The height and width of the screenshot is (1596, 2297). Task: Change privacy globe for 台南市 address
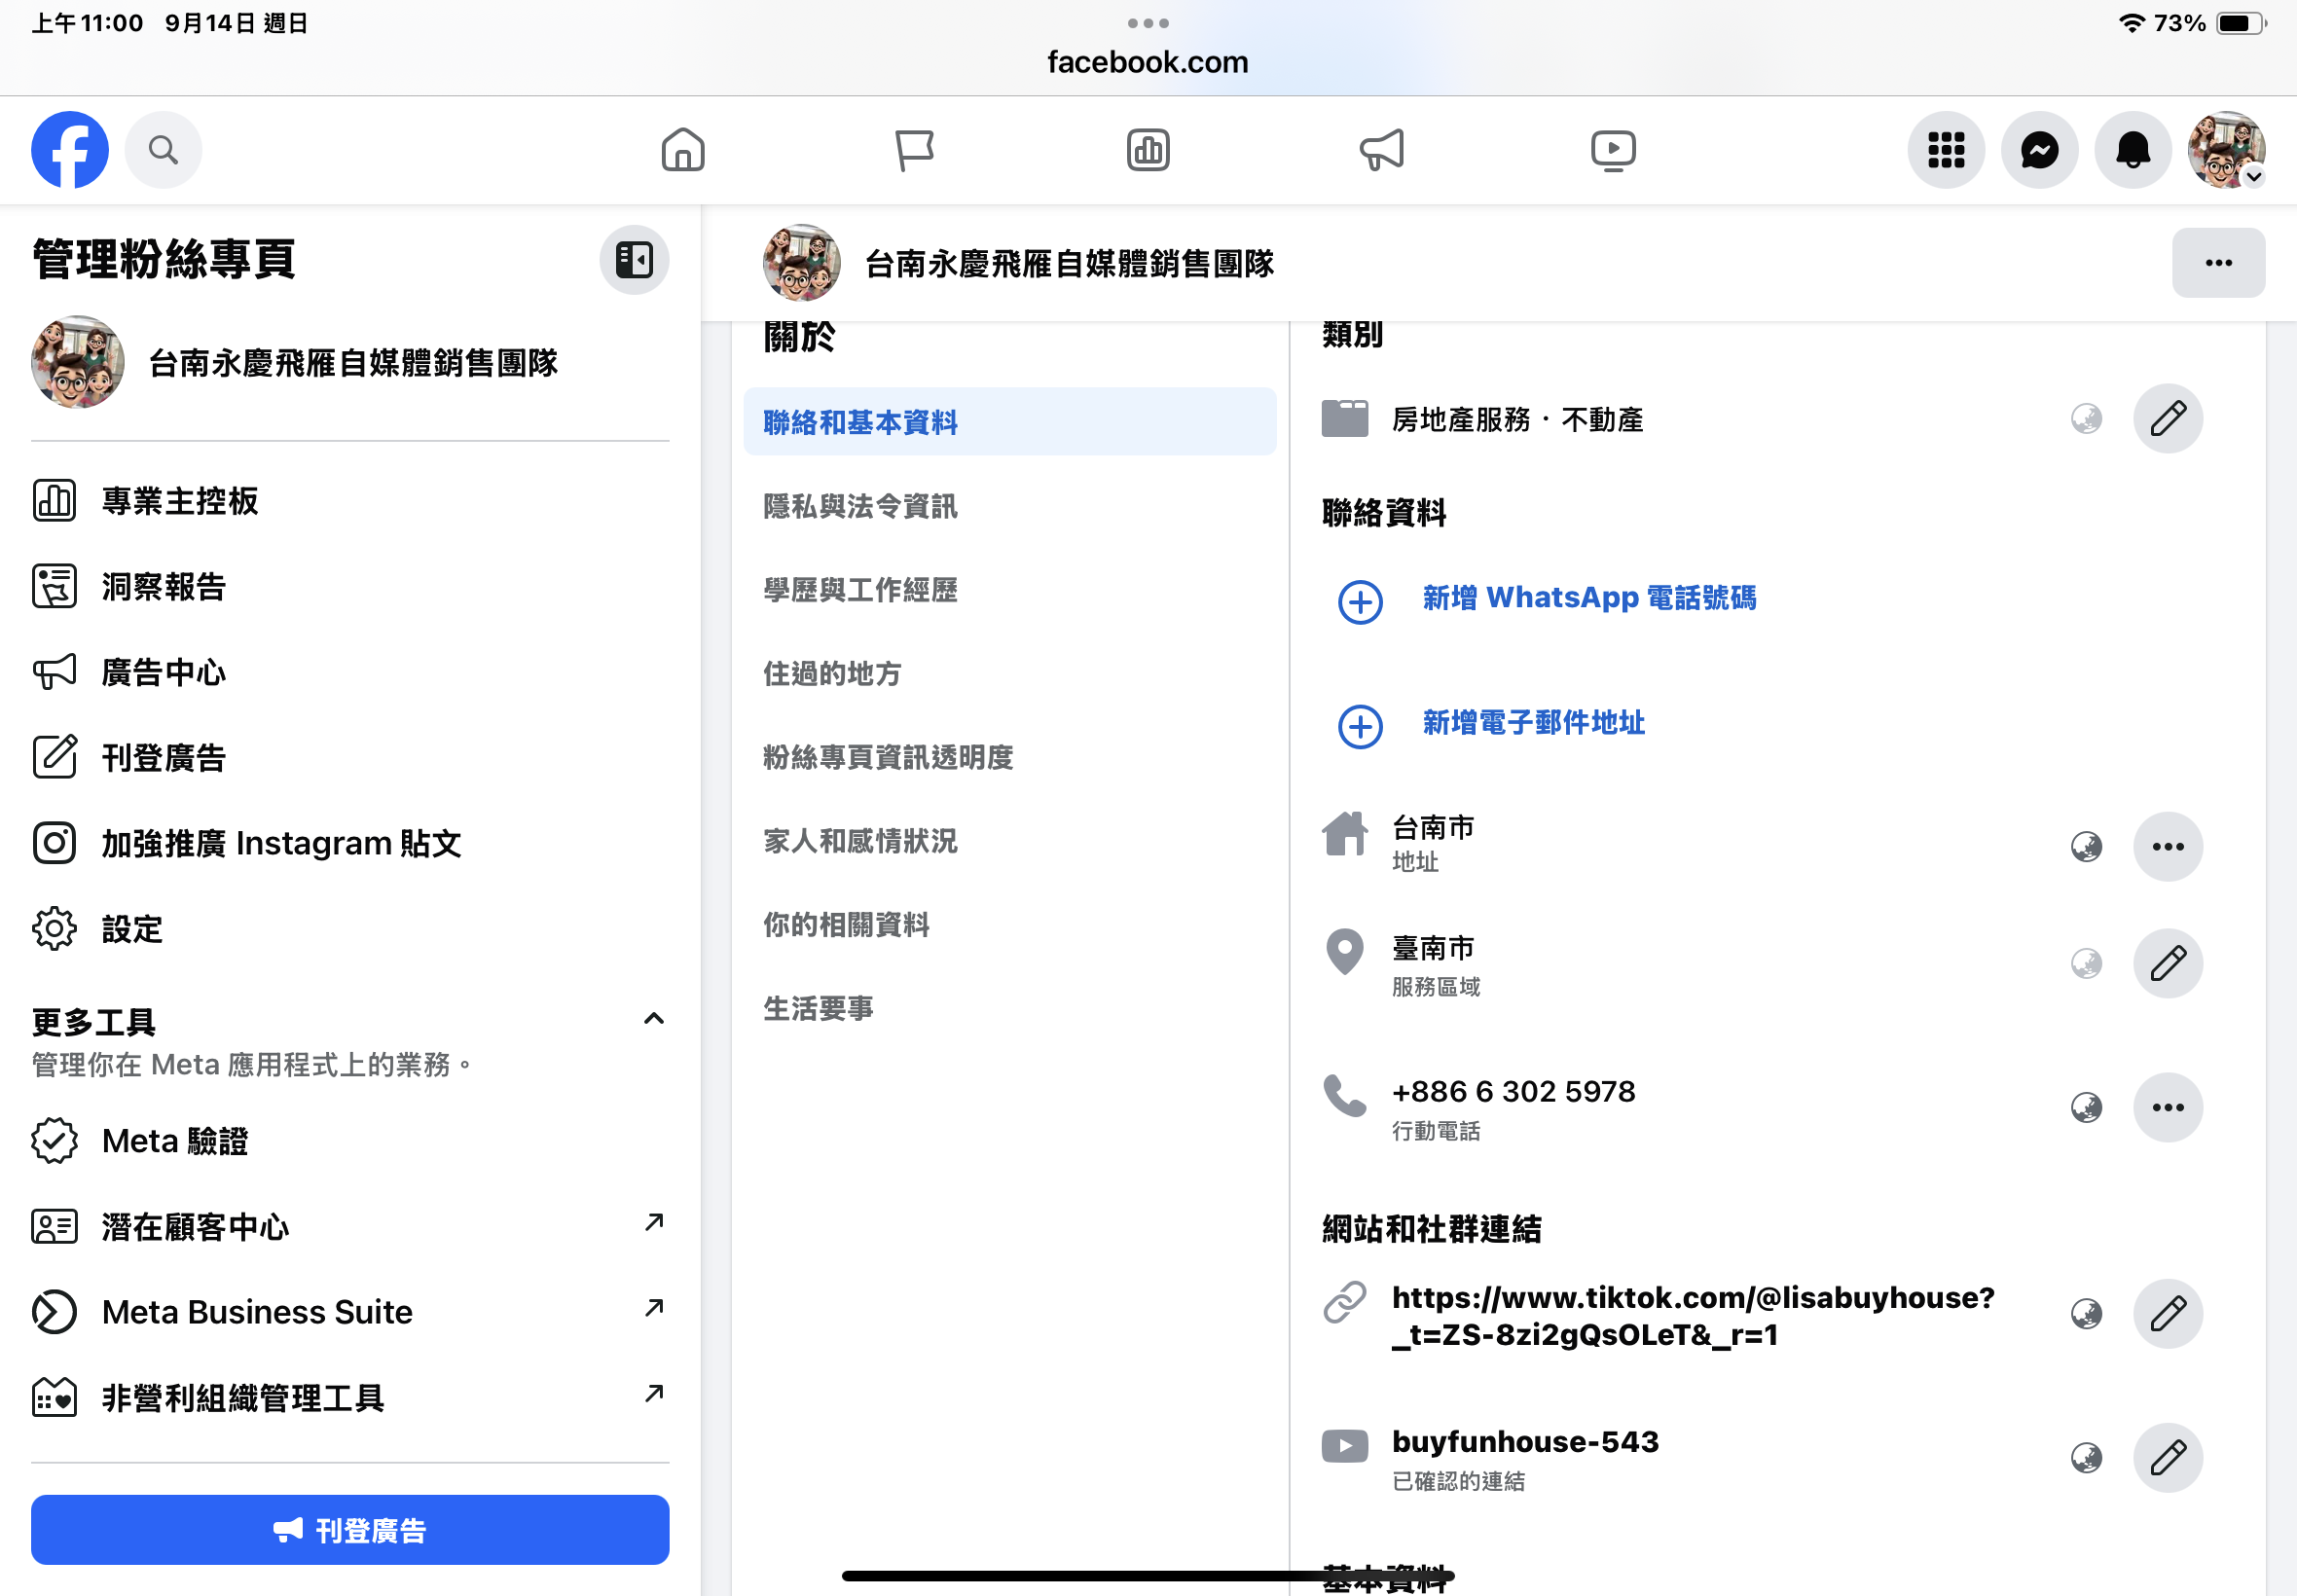coord(2086,847)
